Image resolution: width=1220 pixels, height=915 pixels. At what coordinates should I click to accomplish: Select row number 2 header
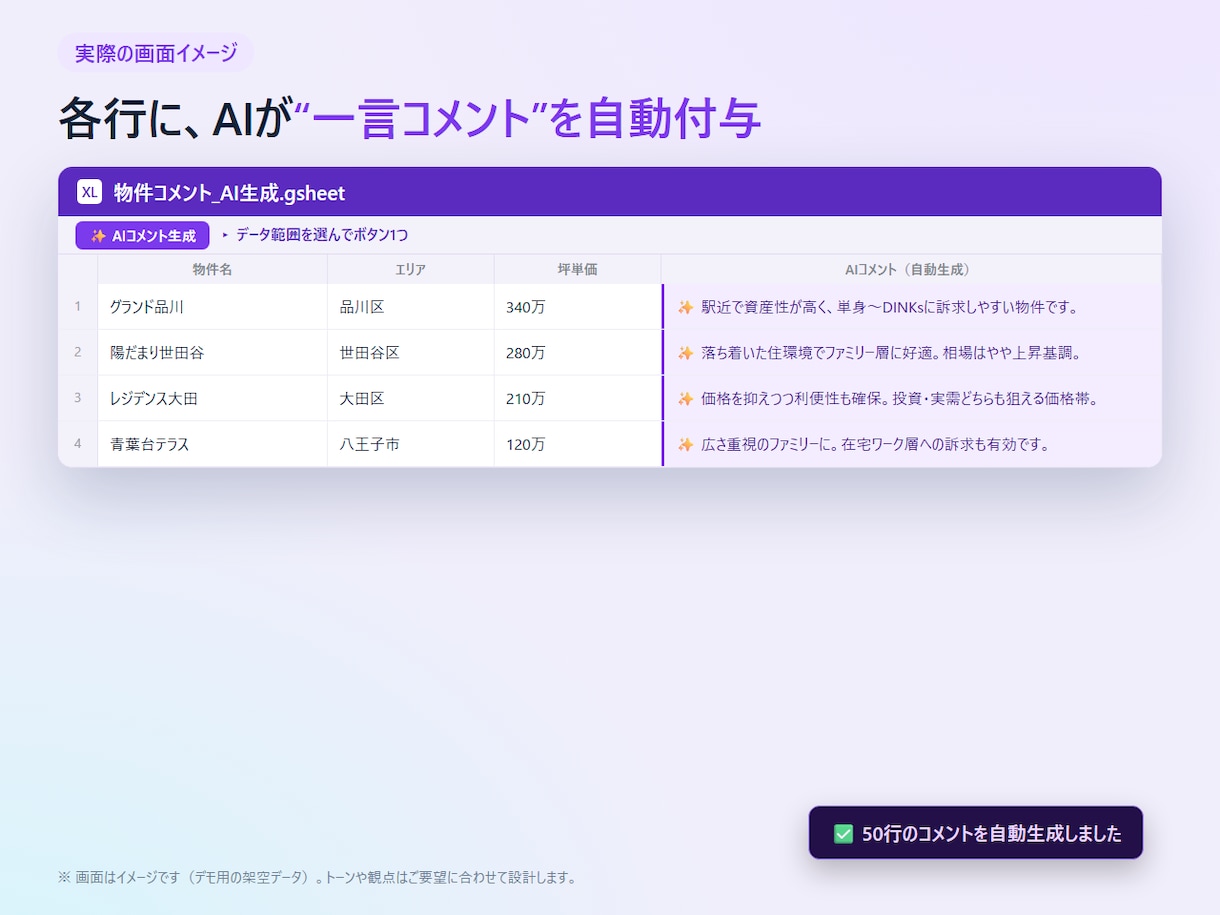[x=78, y=352]
